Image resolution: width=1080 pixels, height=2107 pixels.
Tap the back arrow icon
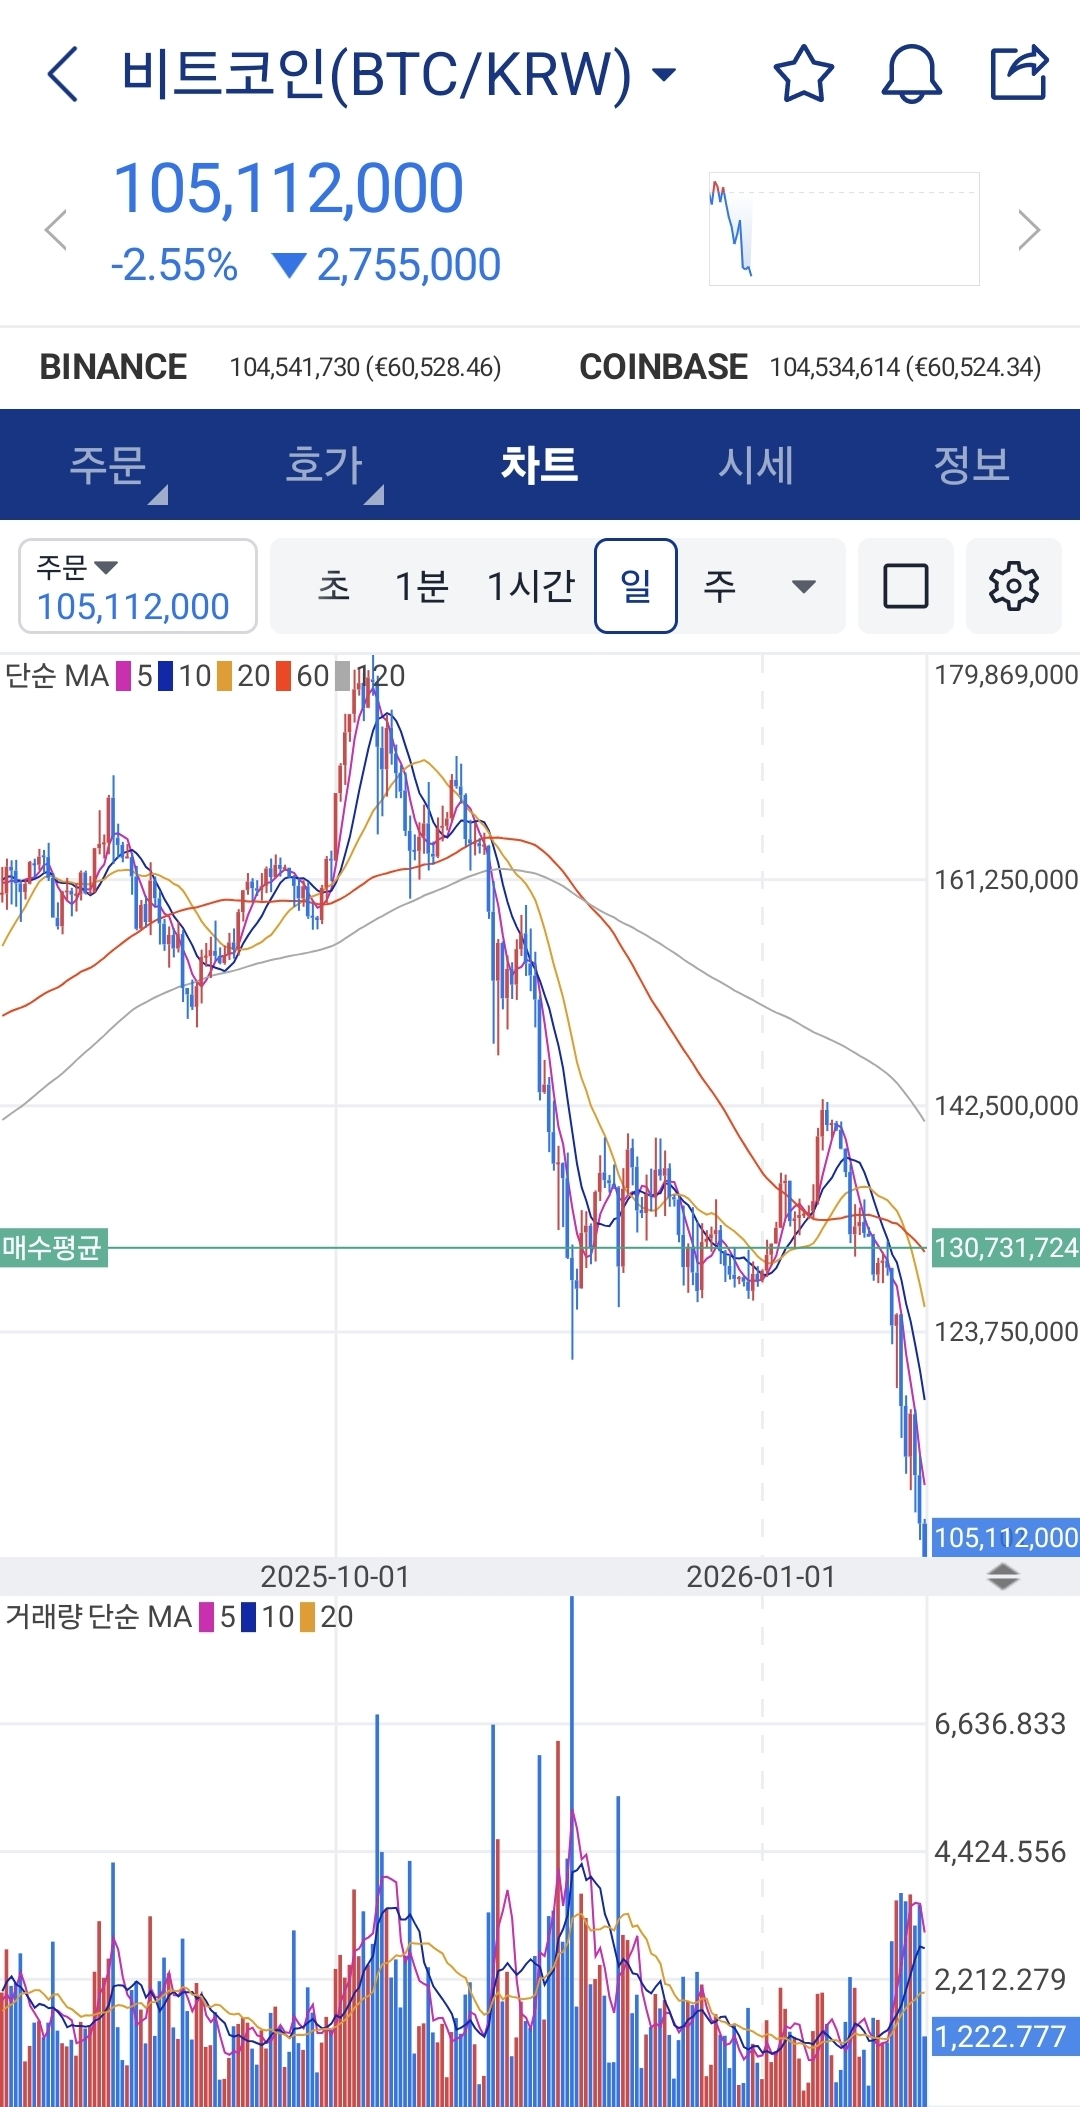click(62, 74)
